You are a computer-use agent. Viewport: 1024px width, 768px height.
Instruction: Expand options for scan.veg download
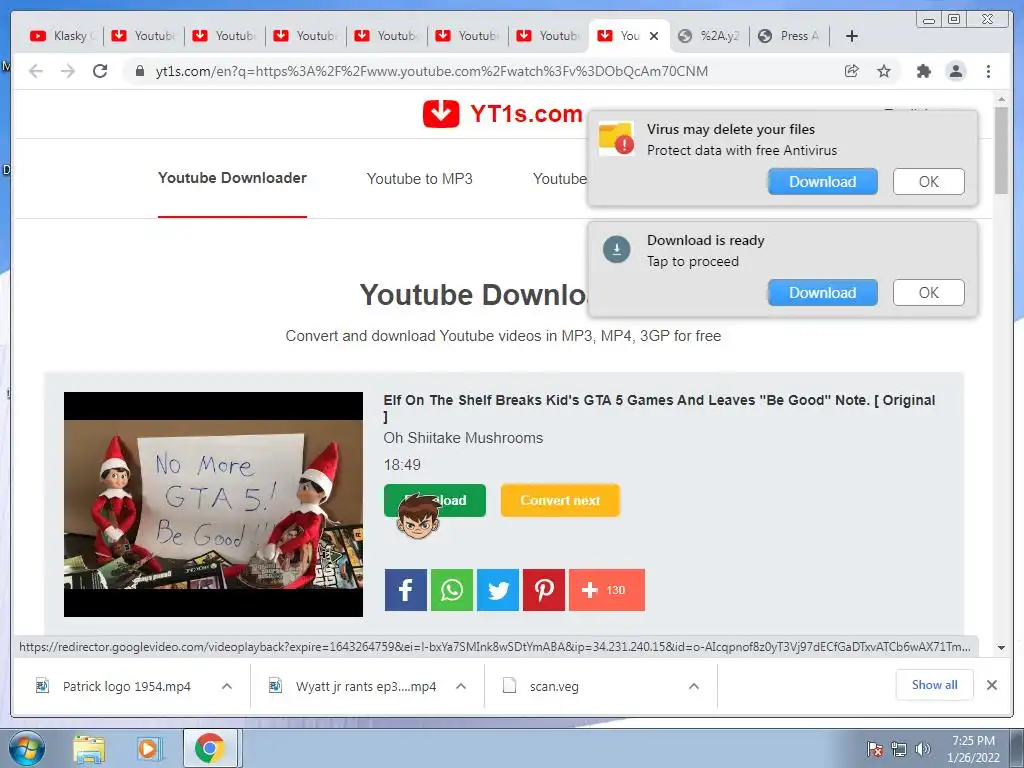click(694, 686)
